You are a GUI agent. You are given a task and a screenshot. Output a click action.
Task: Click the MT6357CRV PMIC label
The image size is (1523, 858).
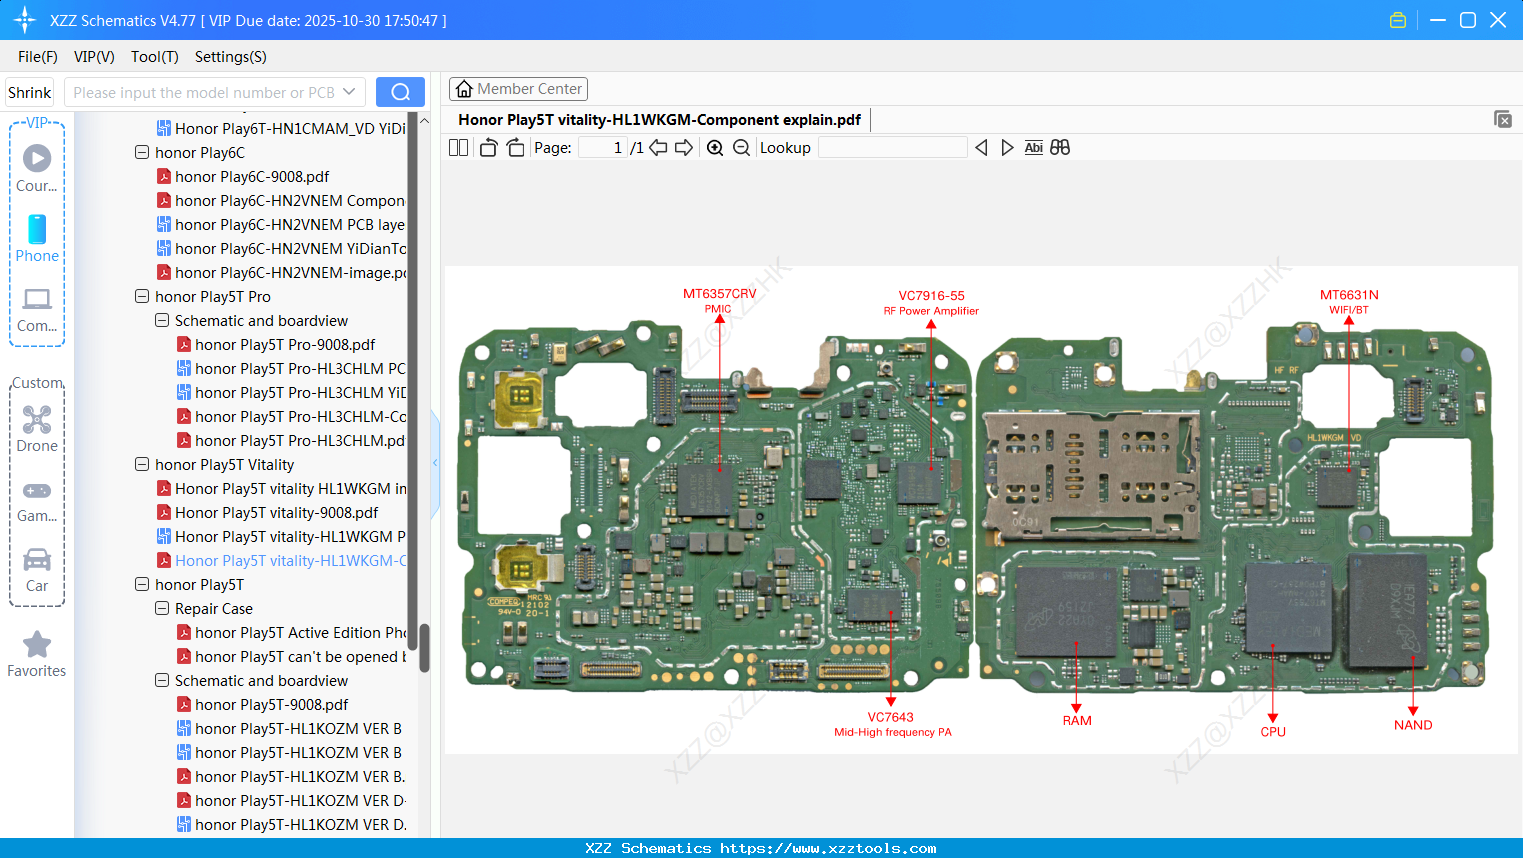(x=719, y=301)
